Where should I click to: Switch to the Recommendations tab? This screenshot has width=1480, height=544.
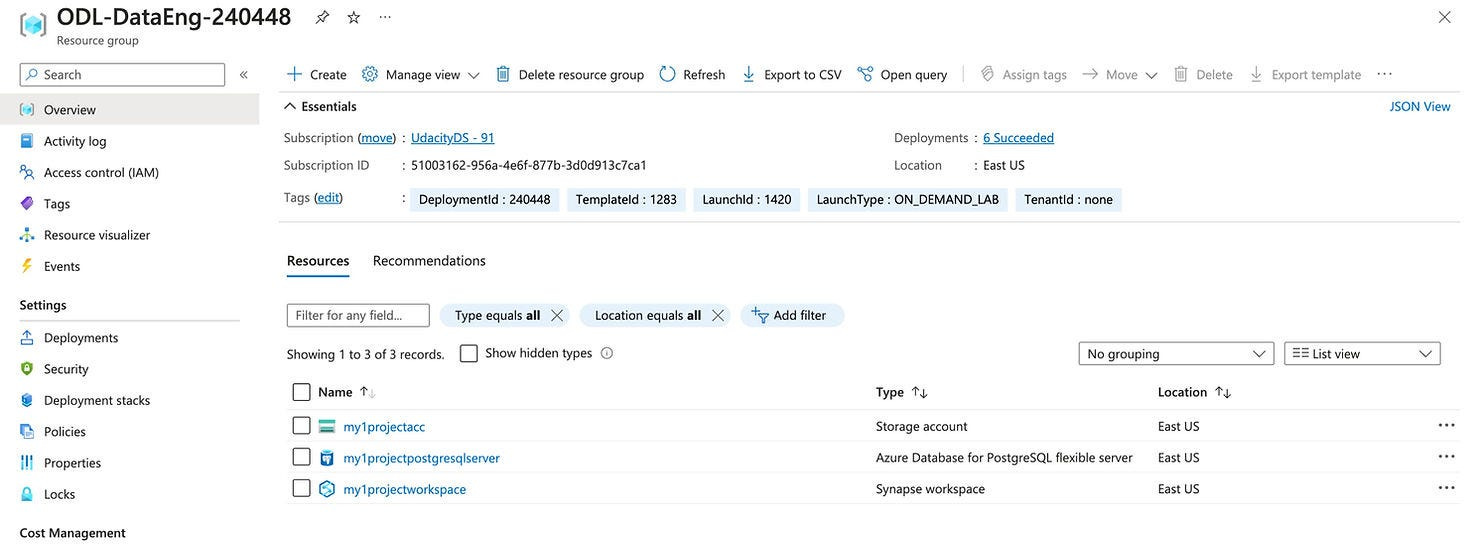click(x=429, y=261)
